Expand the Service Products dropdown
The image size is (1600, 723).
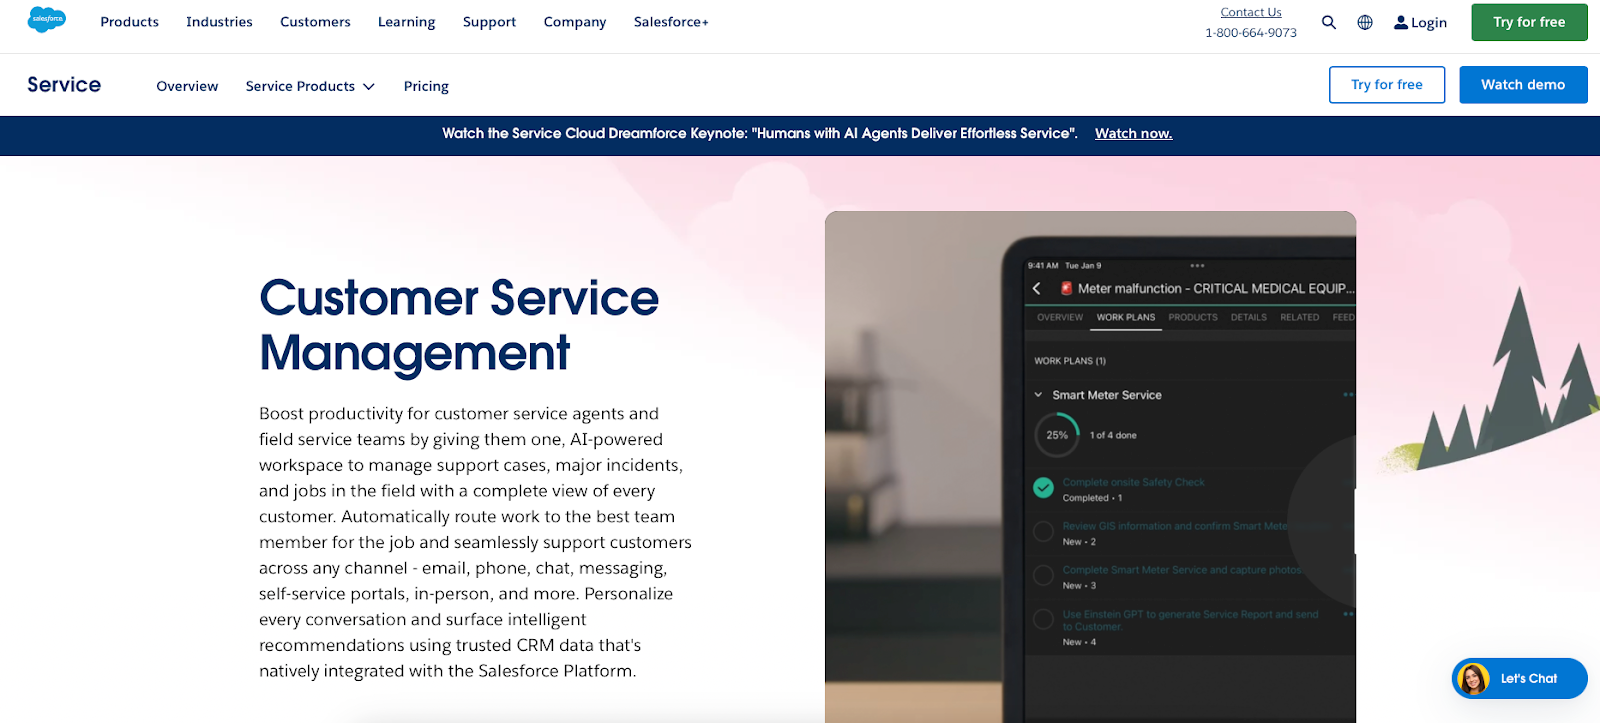click(x=310, y=86)
